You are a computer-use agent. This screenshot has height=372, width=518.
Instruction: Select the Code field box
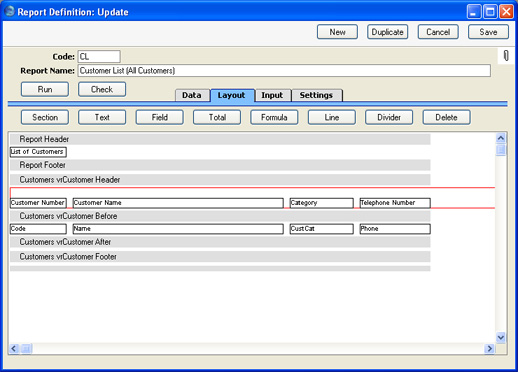(38, 229)
